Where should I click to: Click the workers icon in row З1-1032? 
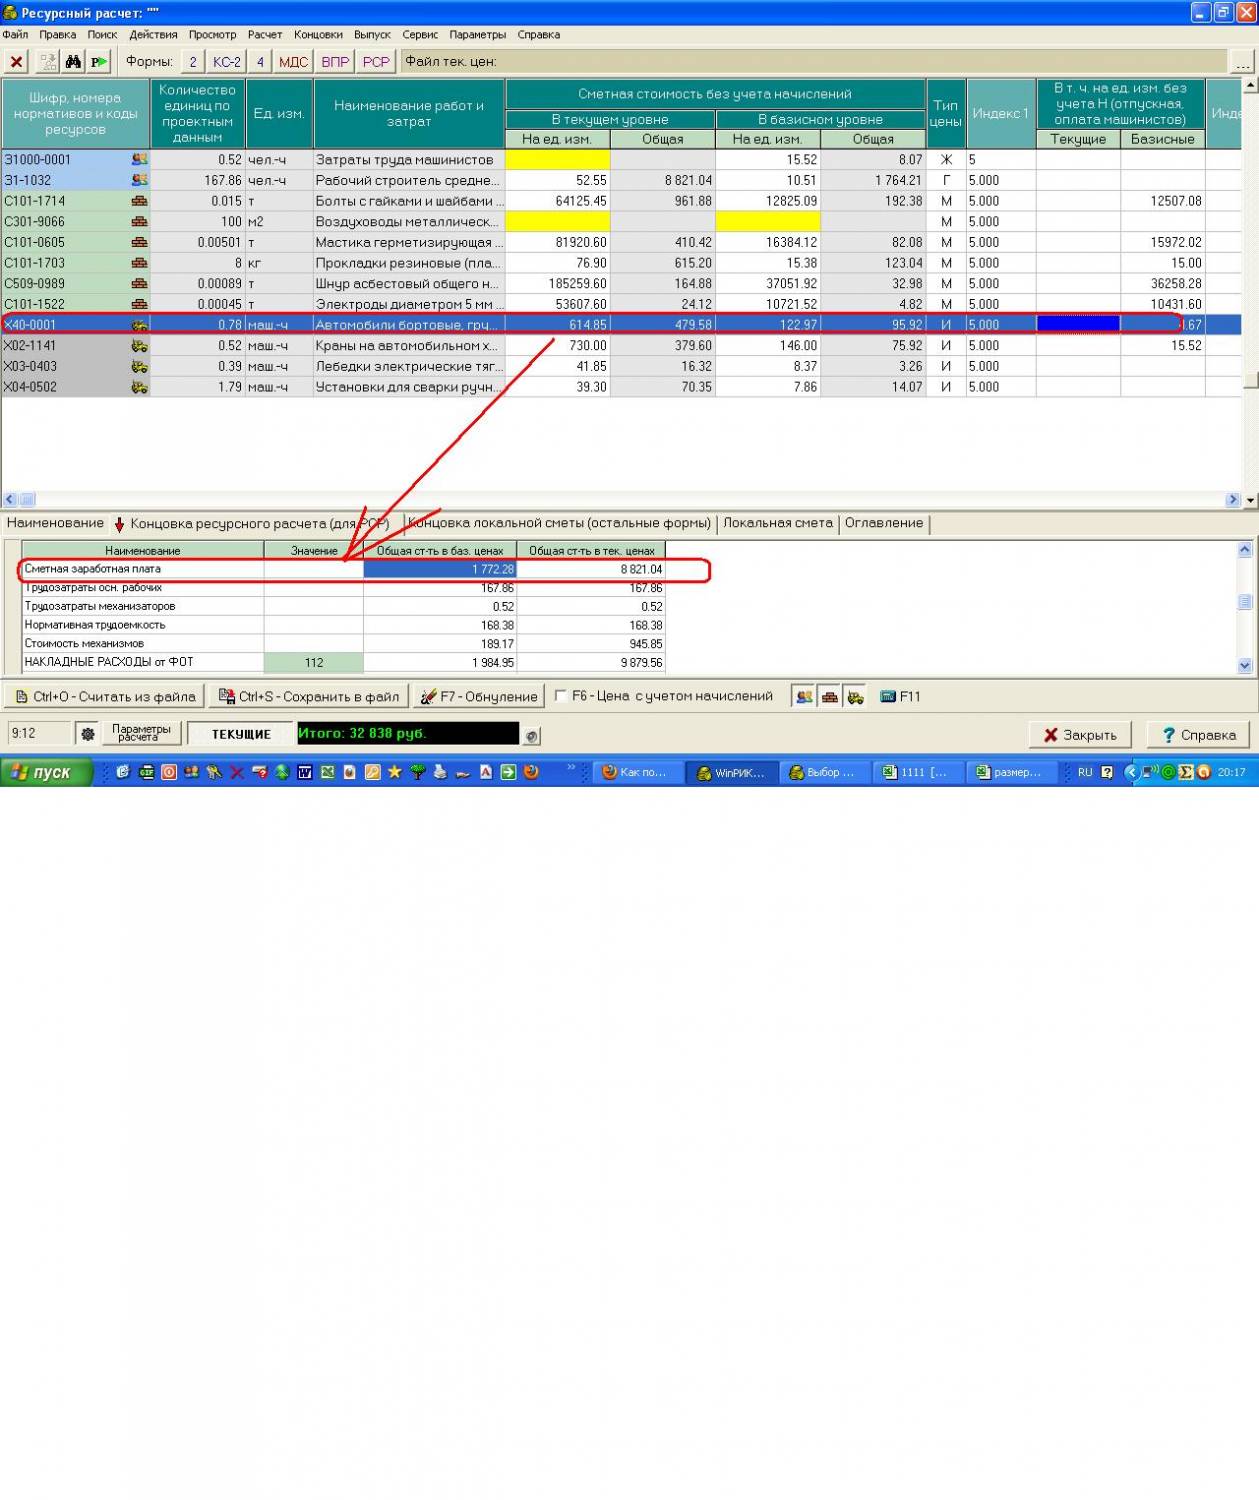click(x=139, y=180)
